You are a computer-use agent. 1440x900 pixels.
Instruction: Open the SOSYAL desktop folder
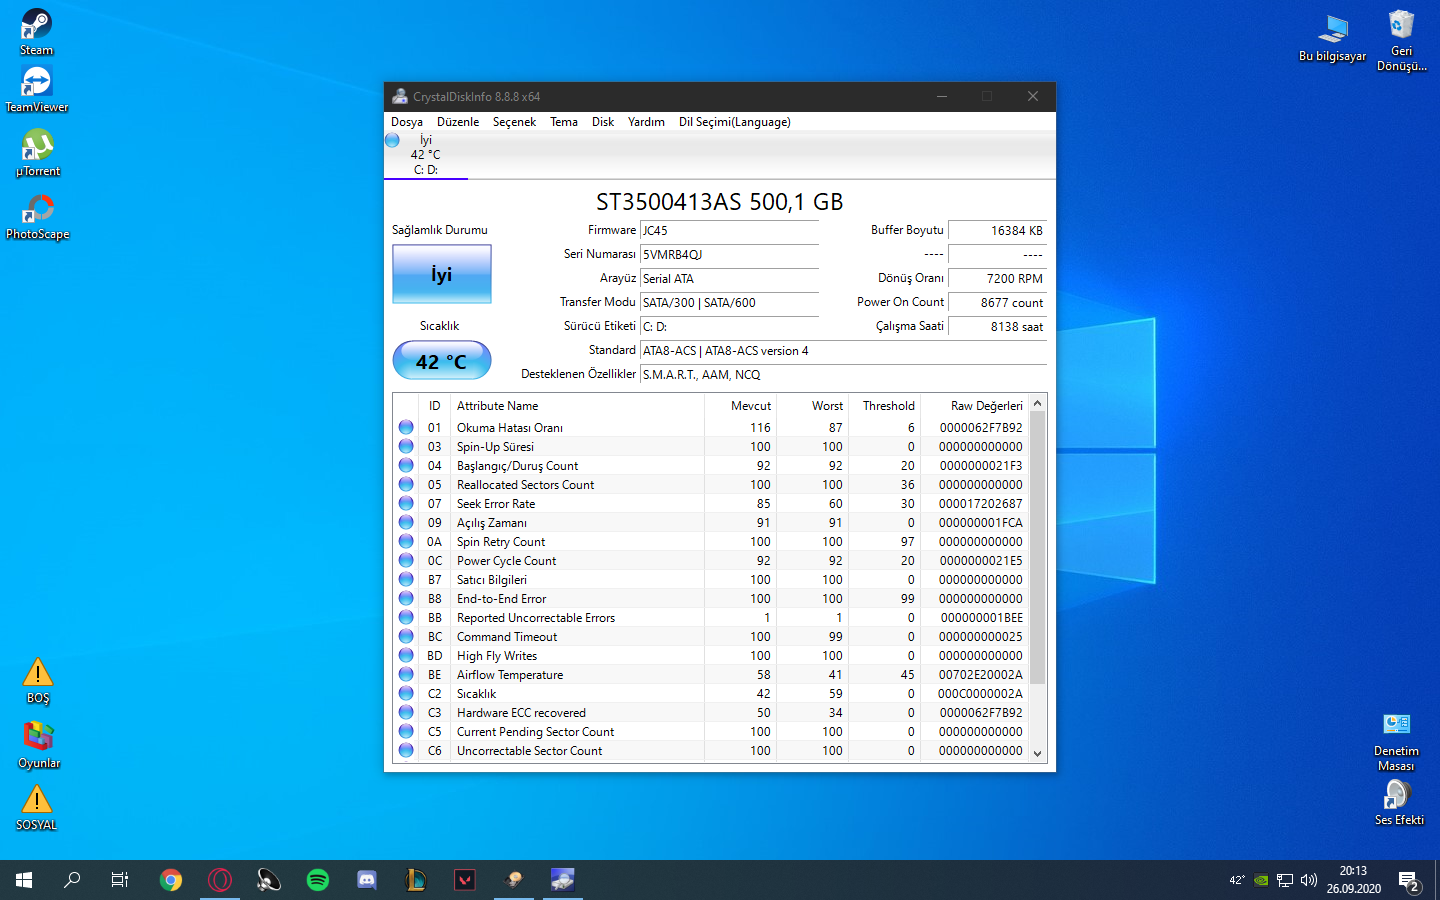point(37,808)
